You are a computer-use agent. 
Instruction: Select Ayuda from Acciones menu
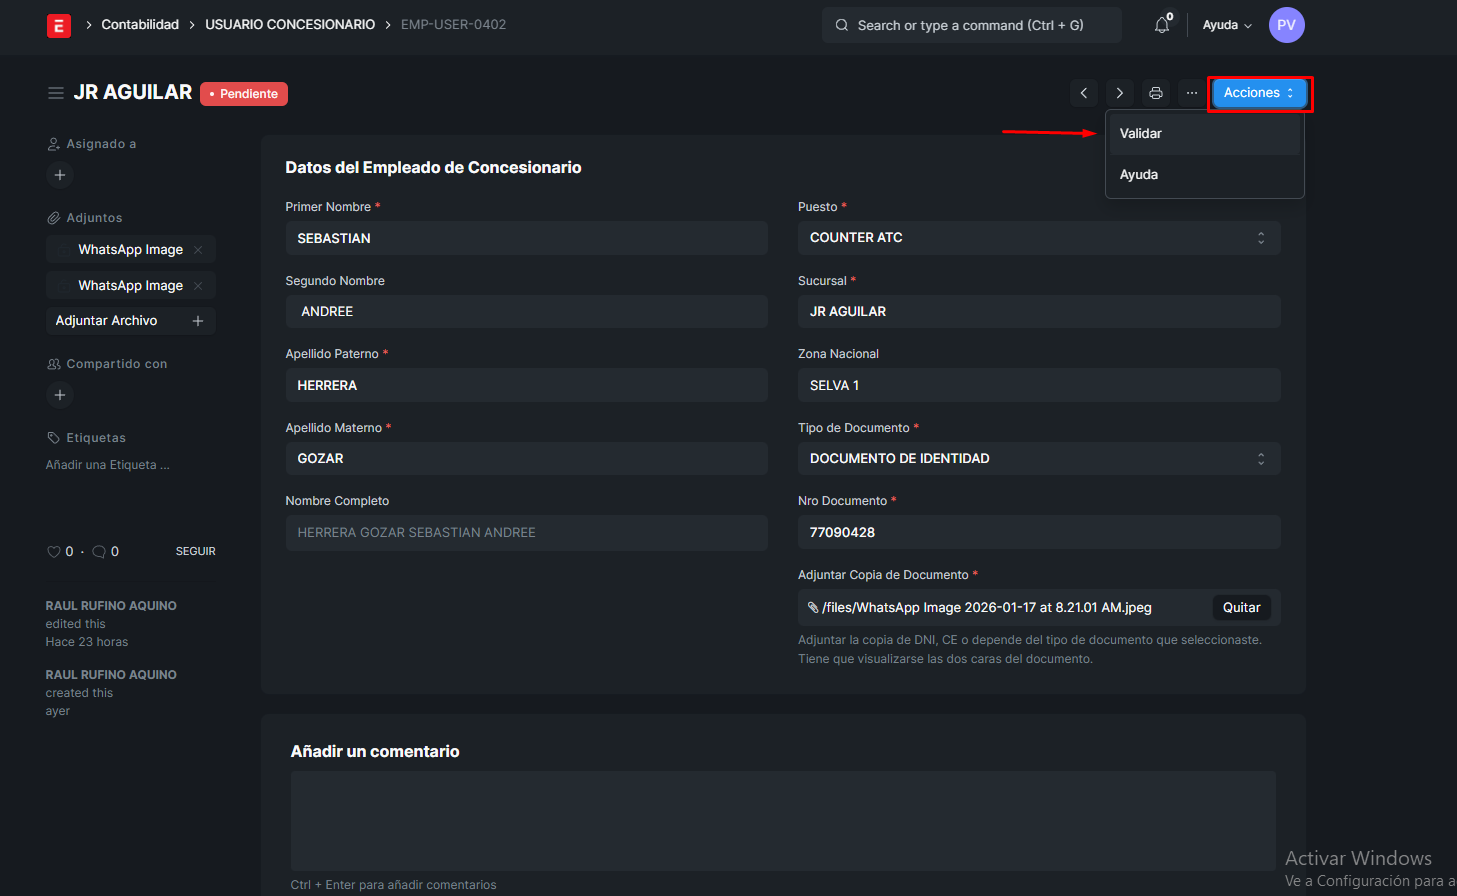(x=1139, y=175)
